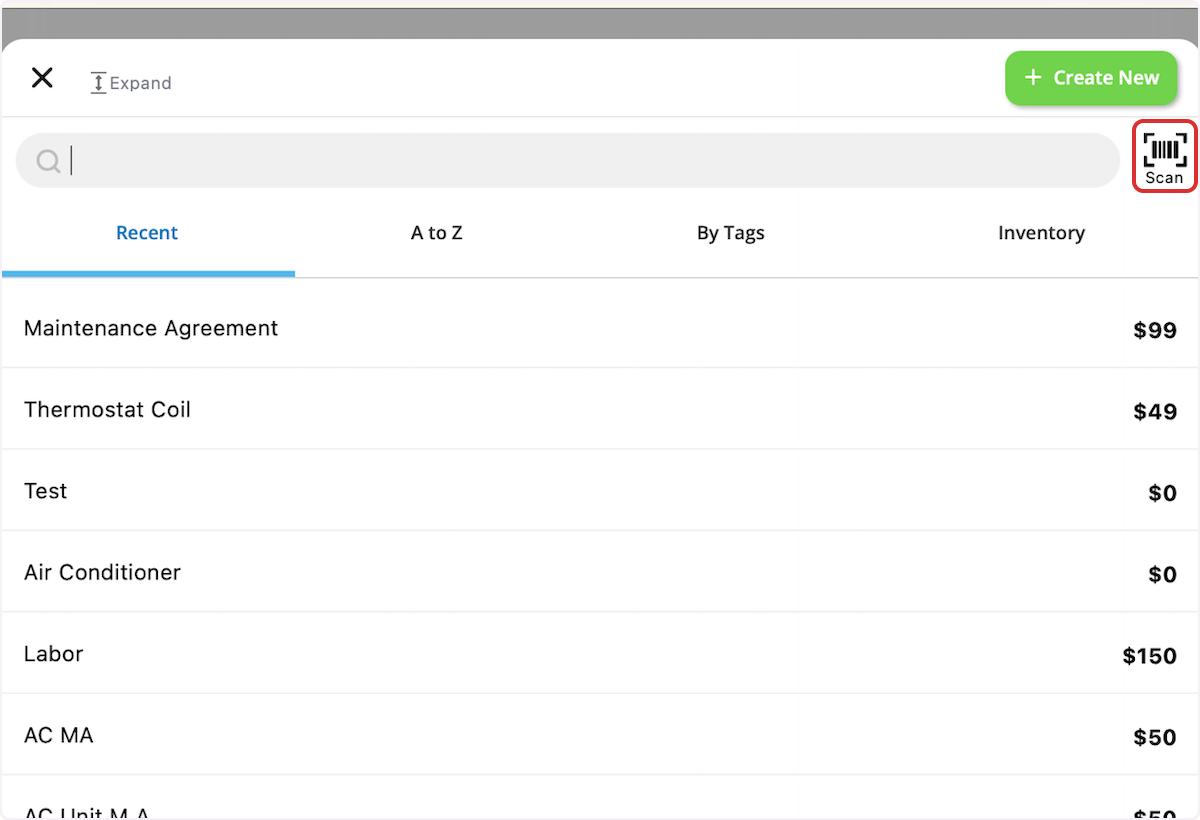Click the $49 price value
This screenshot has height=820, width=1200.
1155,412
